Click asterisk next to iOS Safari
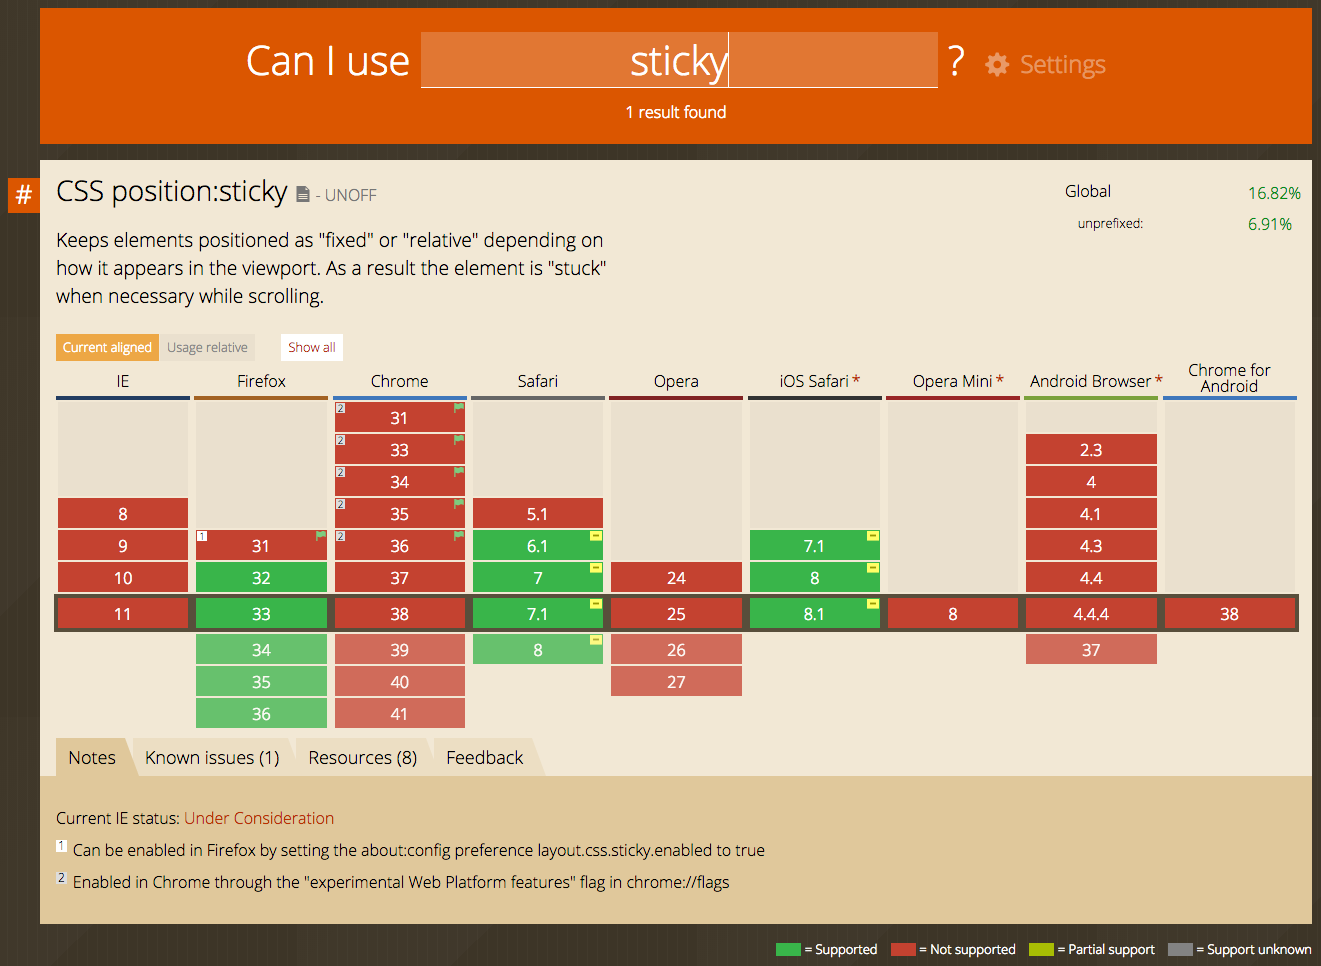The width and height of the screenshot is (1321, 966). coord(856,380)
